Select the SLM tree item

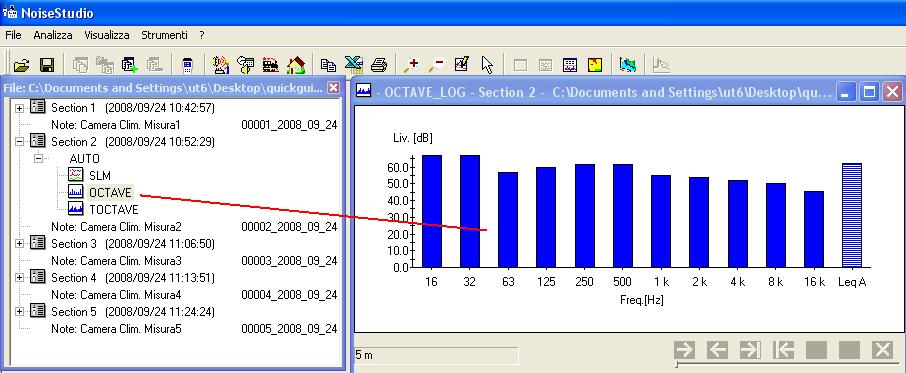pyautogui.click(x=99, y=175)
